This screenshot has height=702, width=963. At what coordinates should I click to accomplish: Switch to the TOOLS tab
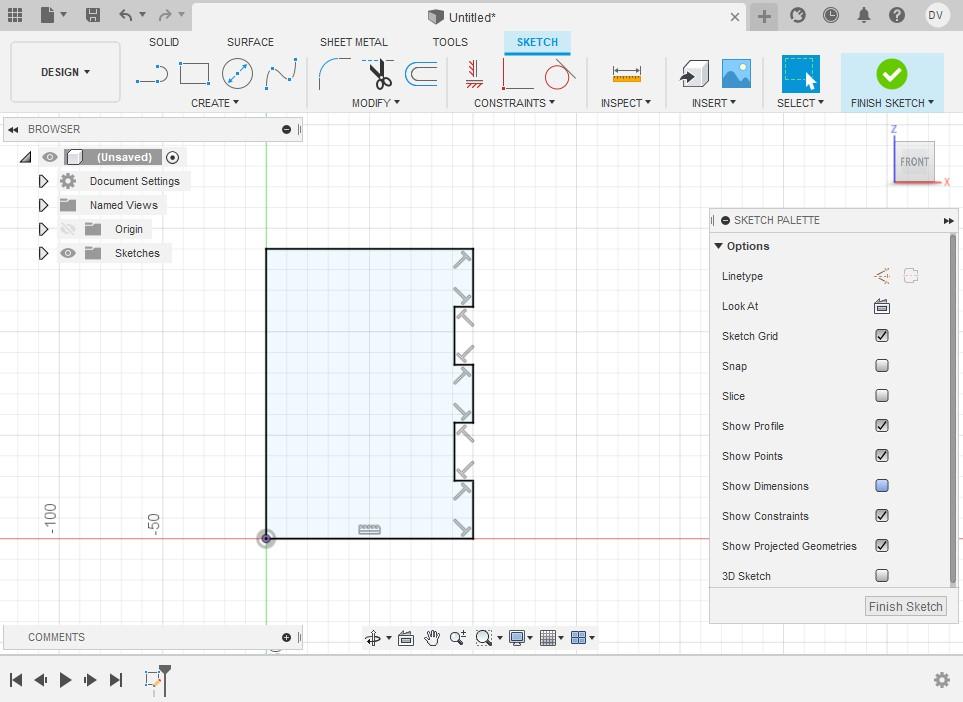(x=450, y=42)
